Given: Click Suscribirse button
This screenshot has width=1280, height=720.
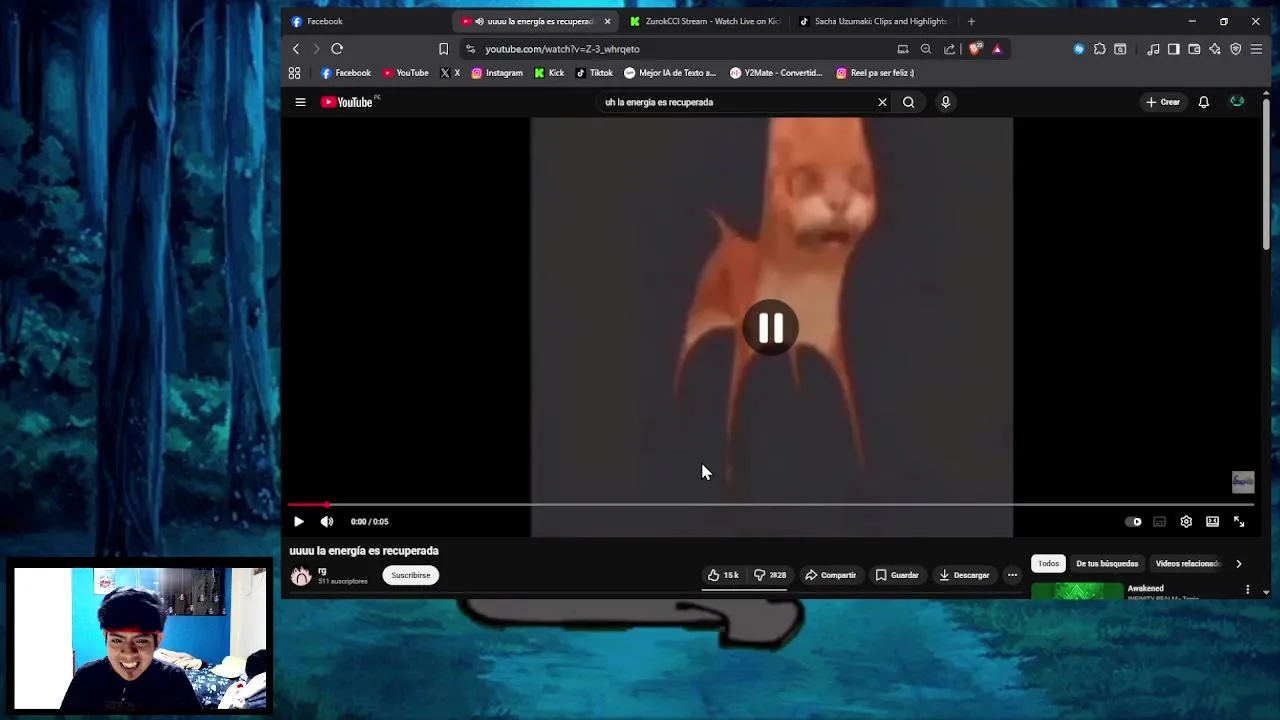Looking at the screenshot, I should pos(410,575).
